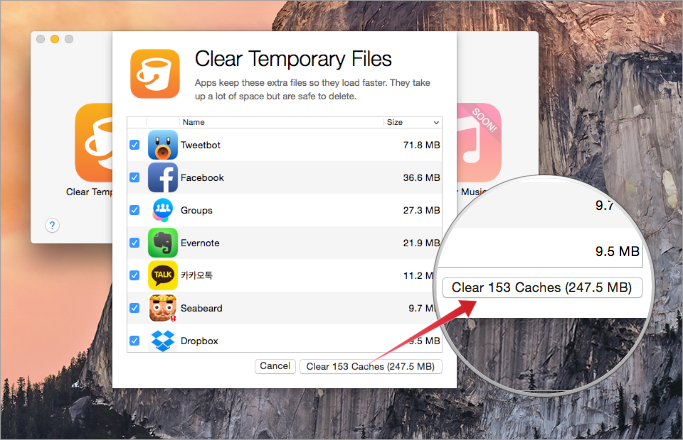Select the Facebook app icon
The image size is (683, 440).
click(163, 178)
